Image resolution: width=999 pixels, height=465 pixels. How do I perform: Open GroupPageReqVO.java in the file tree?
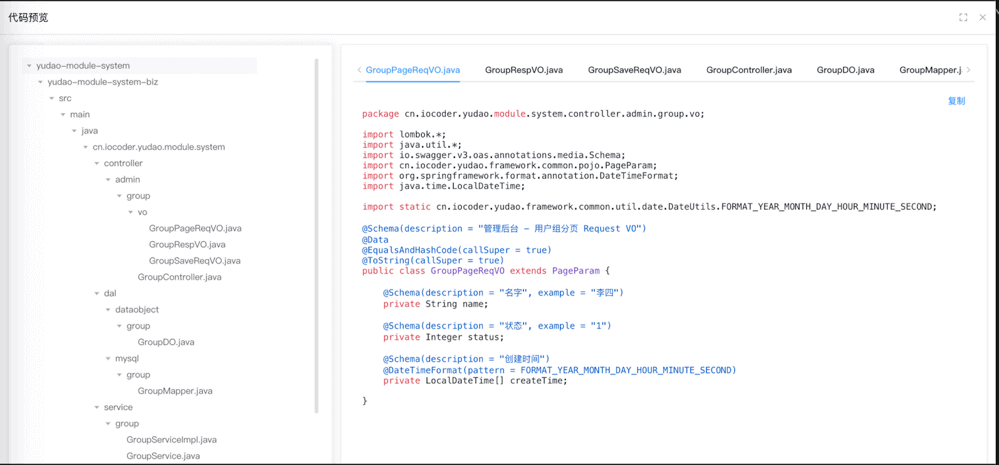click(x=195, y=228)
